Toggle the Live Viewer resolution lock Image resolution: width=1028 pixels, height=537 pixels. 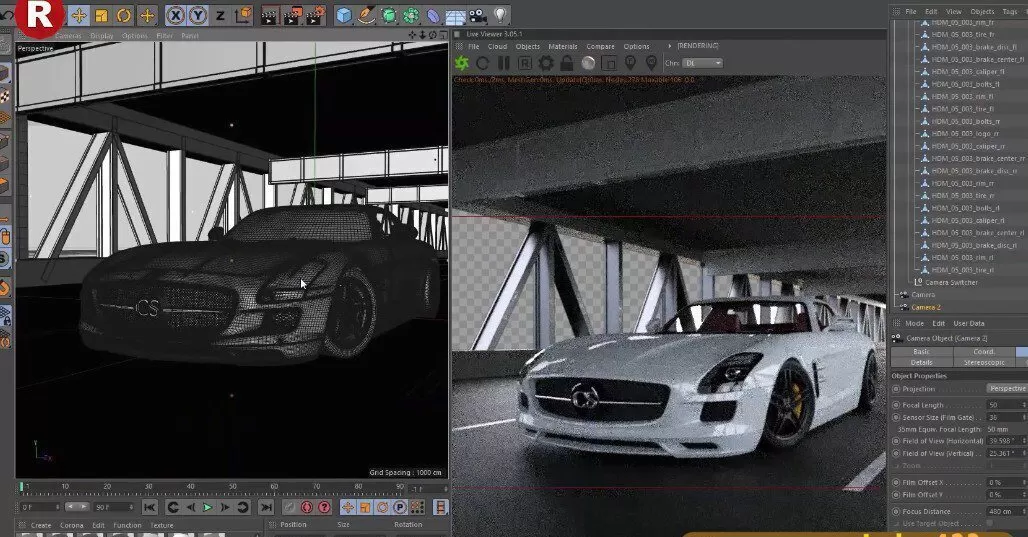(568, 63)
